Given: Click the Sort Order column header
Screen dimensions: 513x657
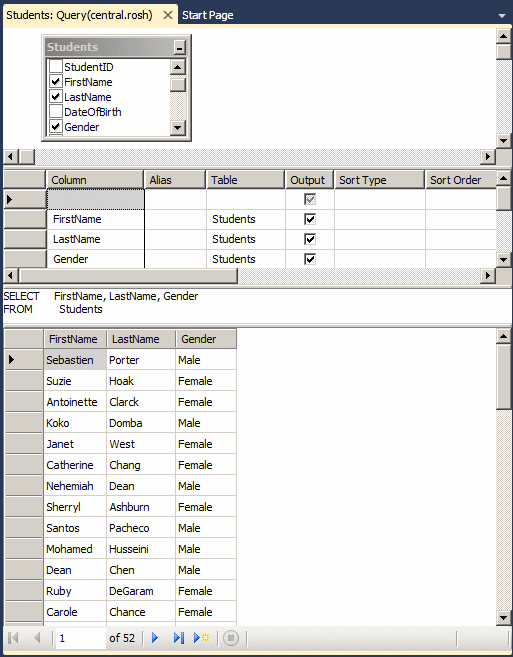Looking at the screenshot, I should (x=461, y=180).
